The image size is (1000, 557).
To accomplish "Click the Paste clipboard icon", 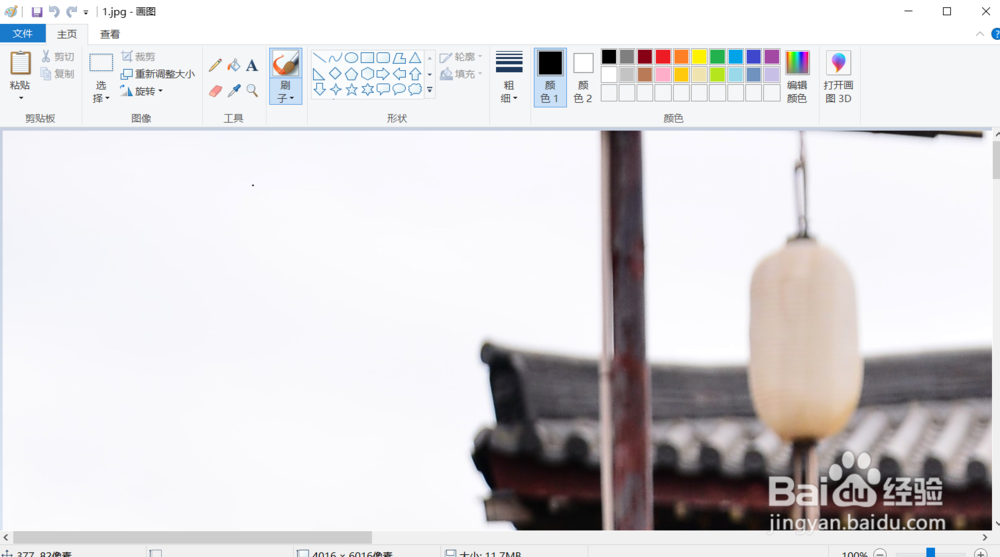I will point(20,63).
